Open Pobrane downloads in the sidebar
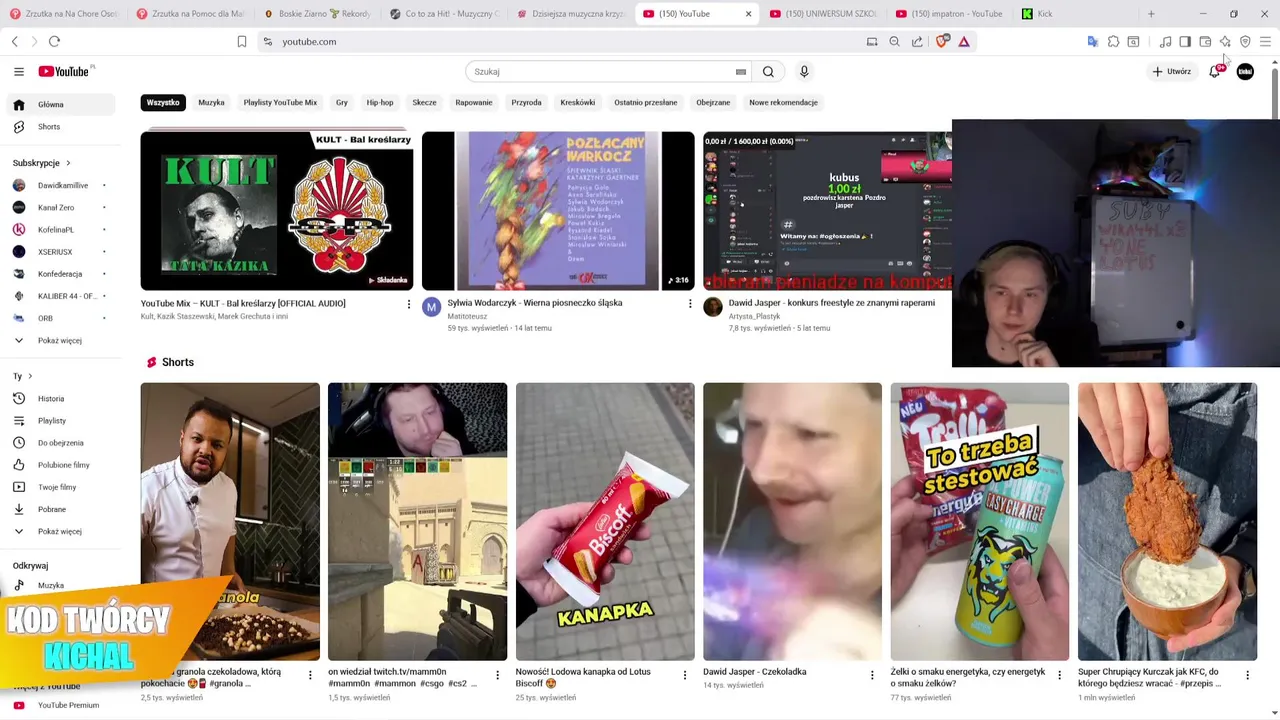Viewport: 1280px width, 720px height. click(x=60, y=509)
